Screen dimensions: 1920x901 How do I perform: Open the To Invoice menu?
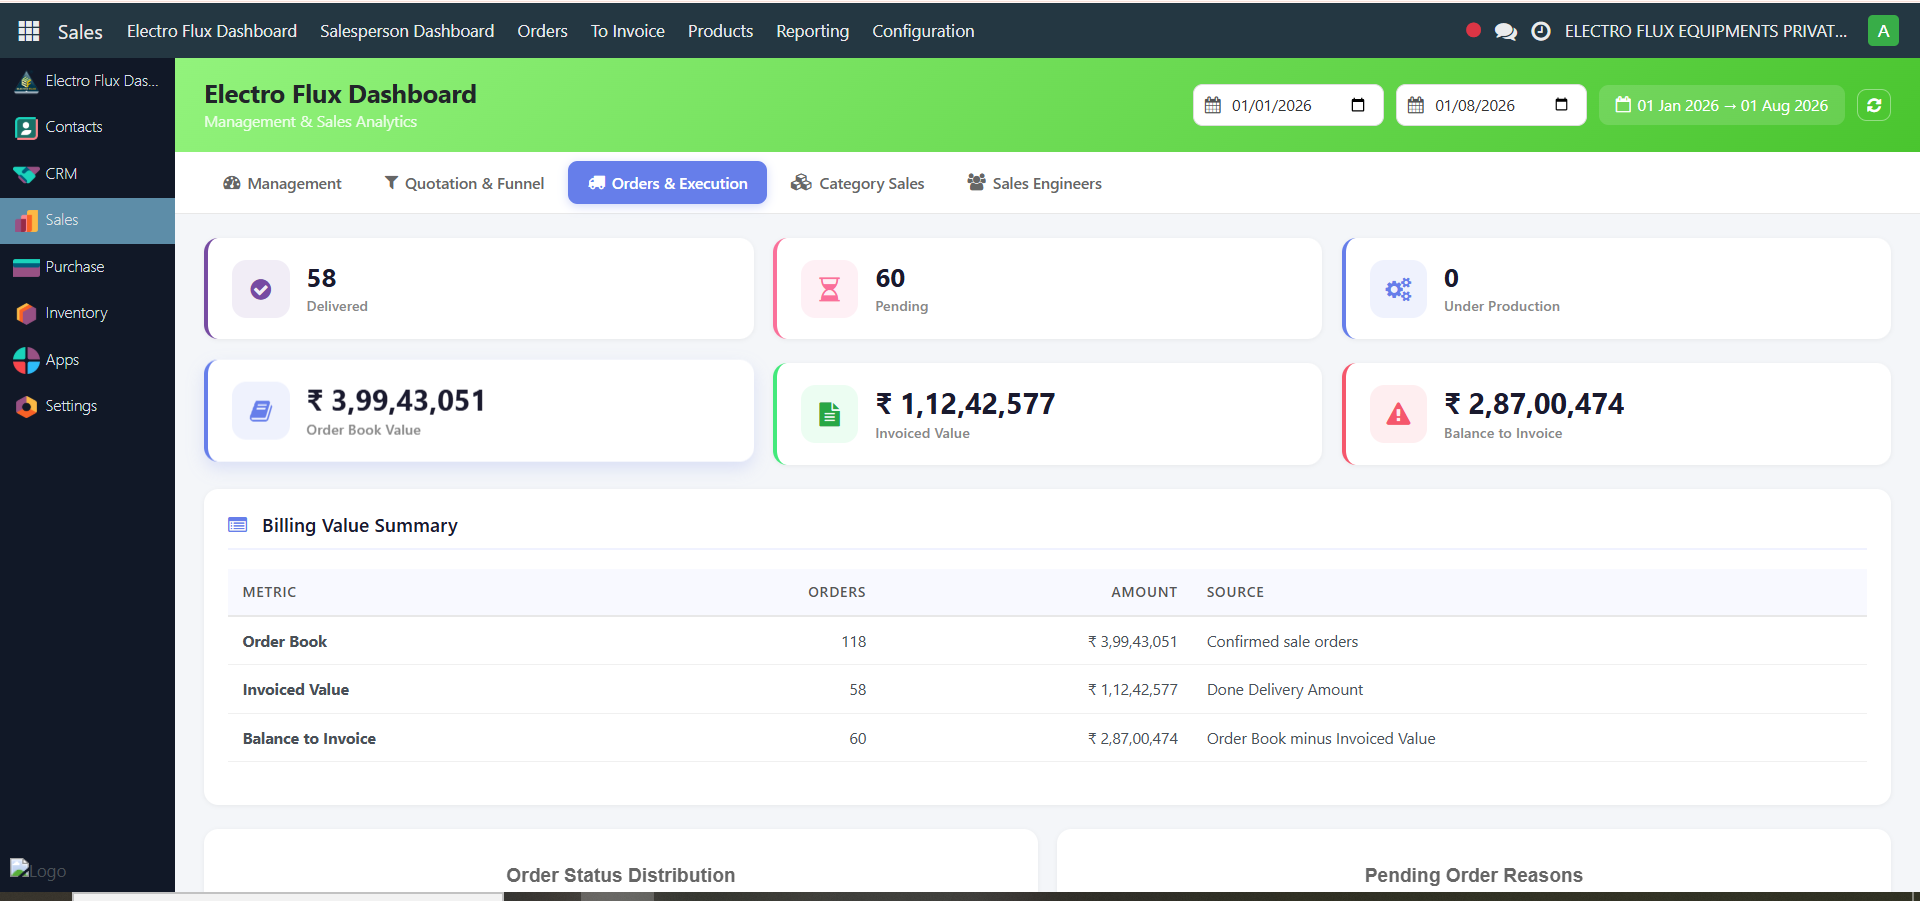pyautogui.click(x=628, y=31)
